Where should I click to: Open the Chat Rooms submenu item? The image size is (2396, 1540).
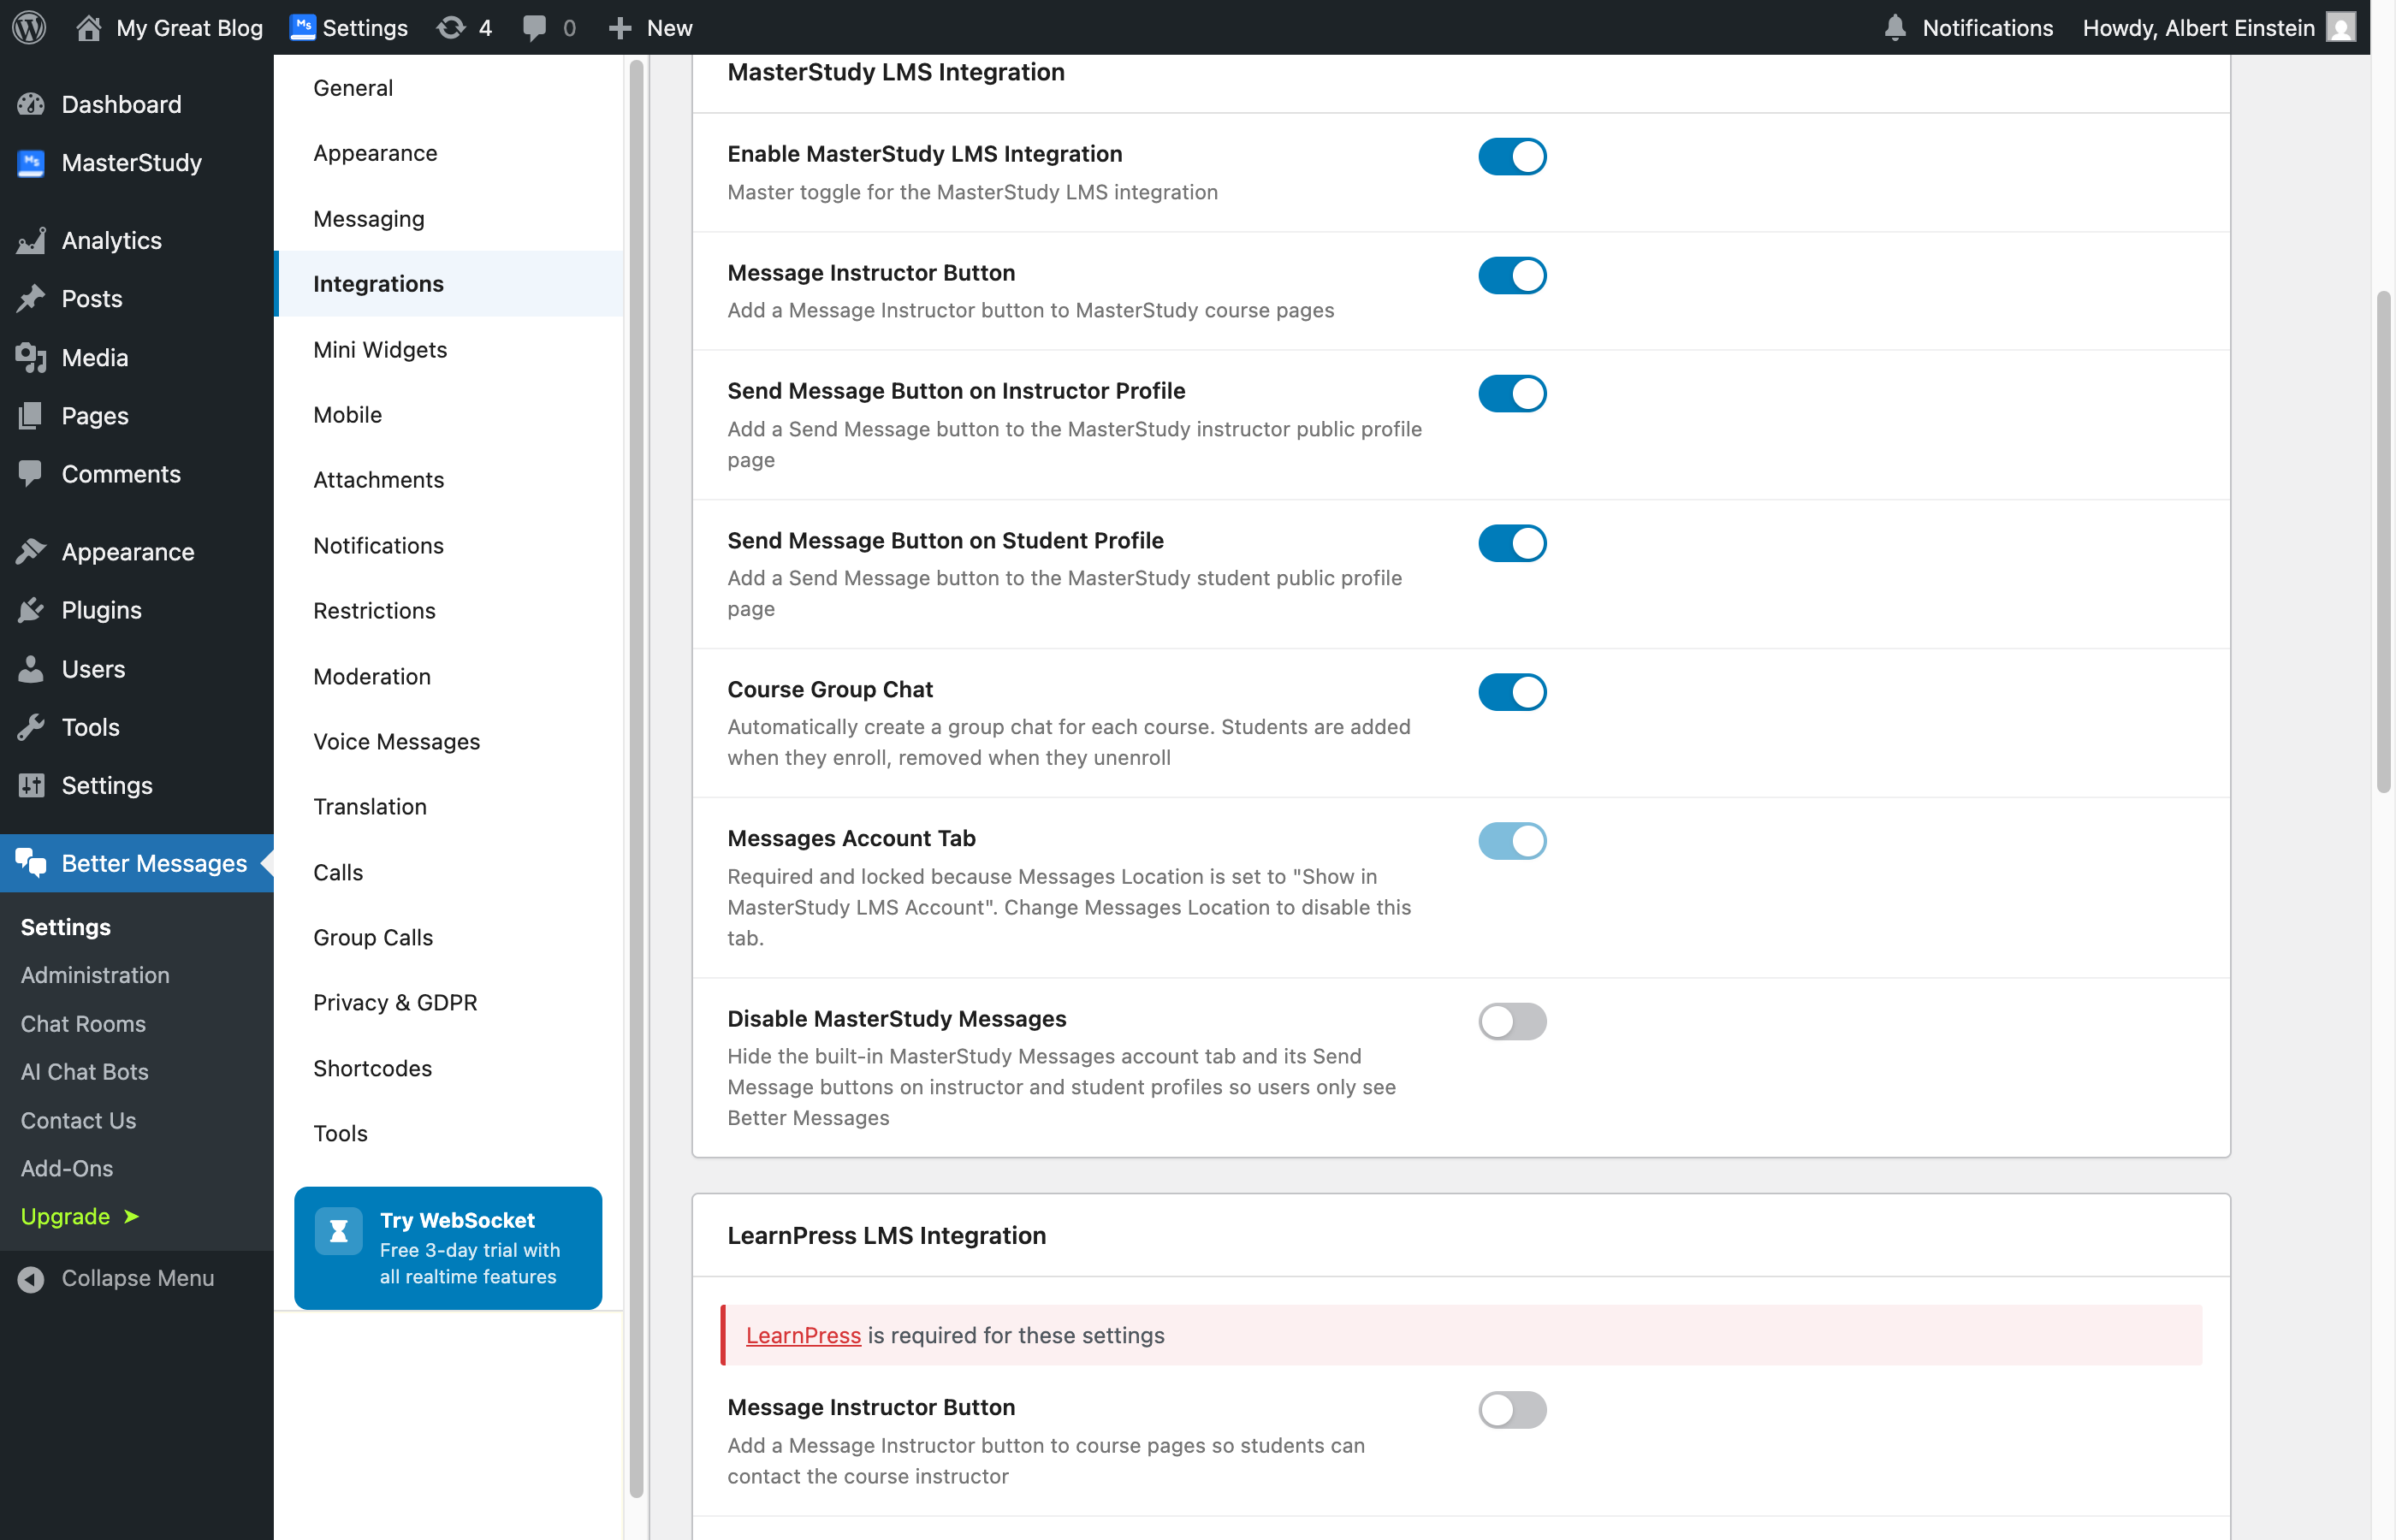point(83,1023)
